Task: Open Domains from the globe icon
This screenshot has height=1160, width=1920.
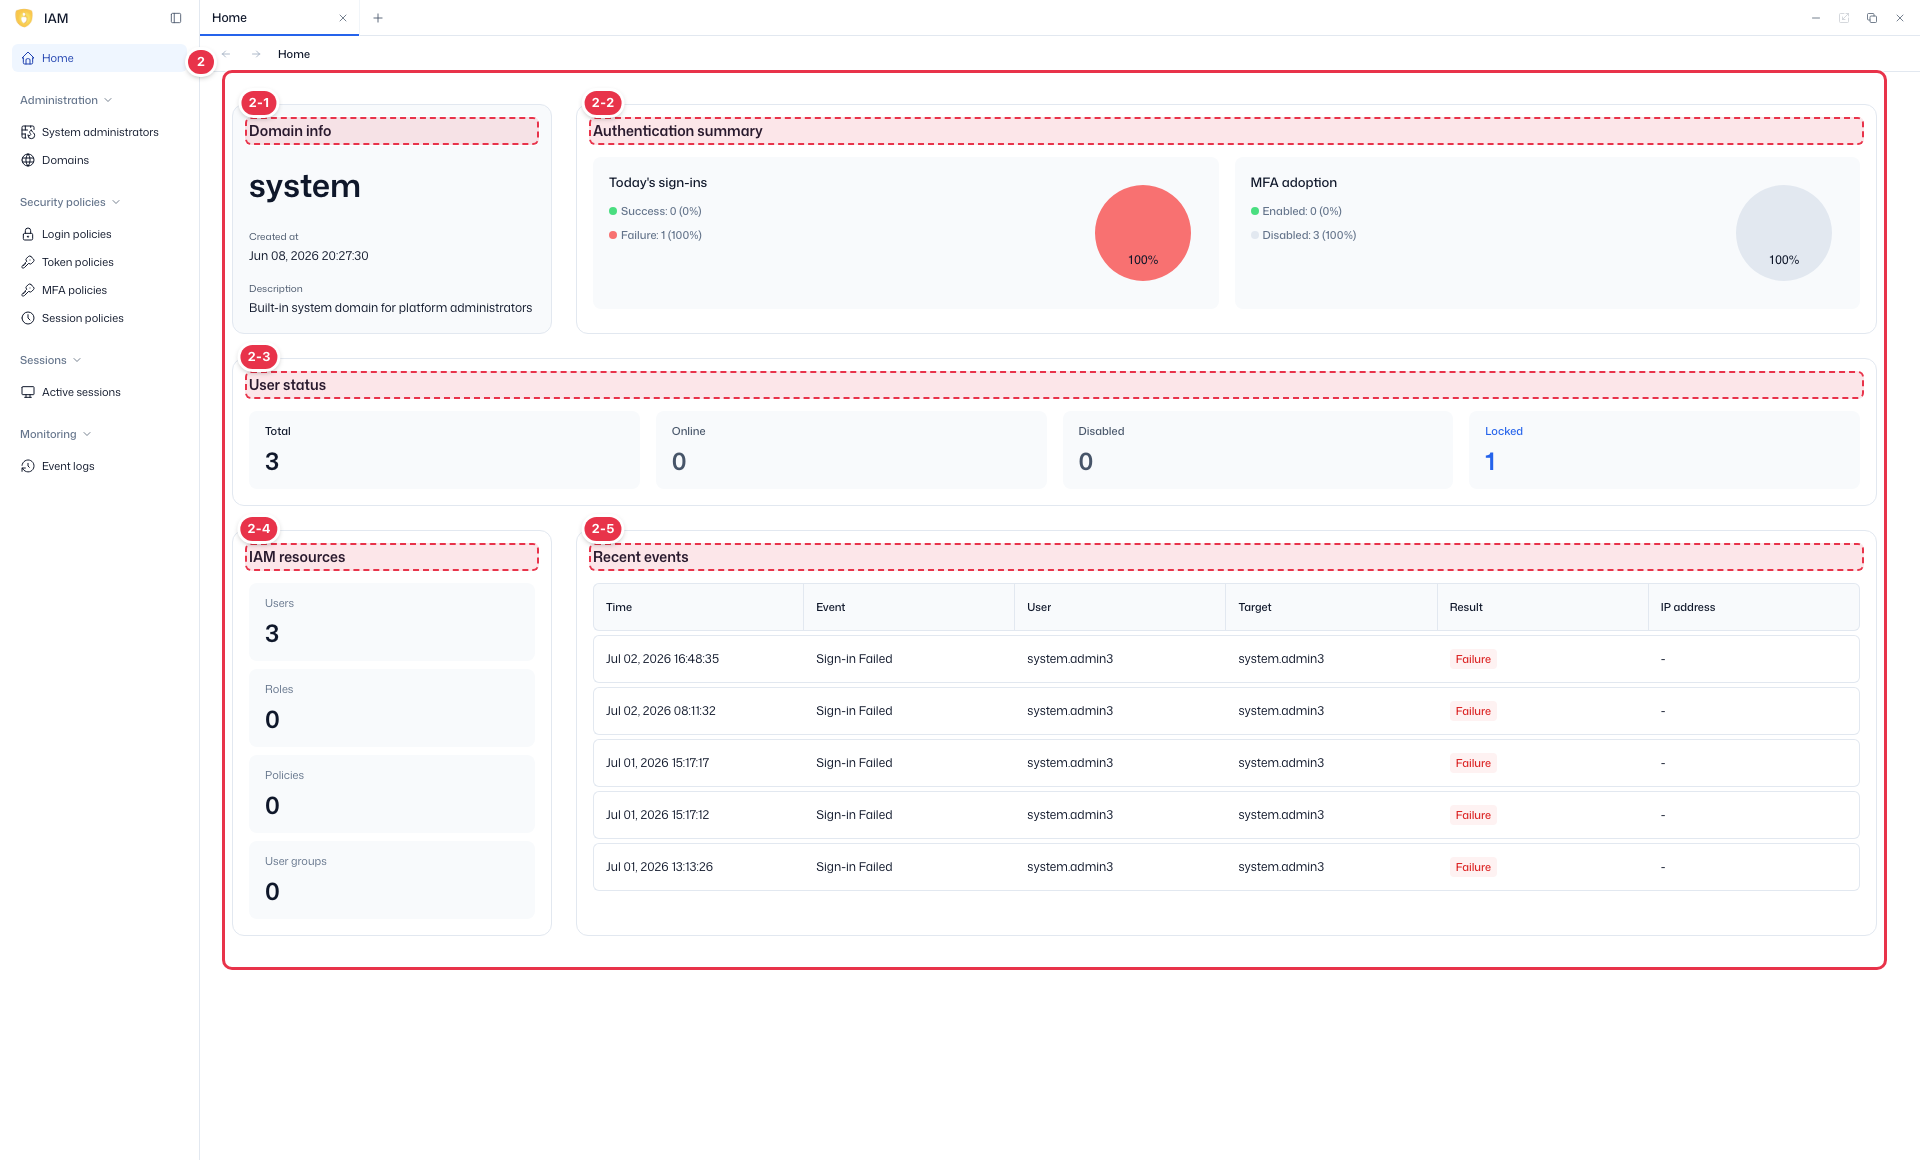Action: (28, 160)
